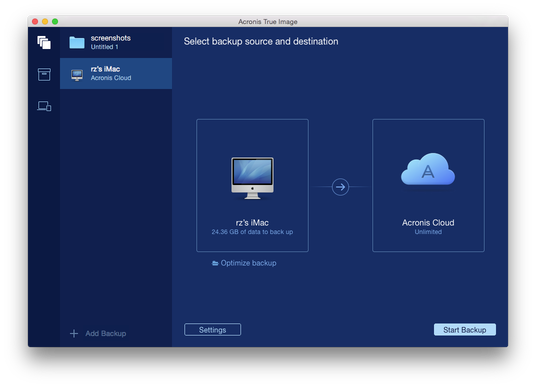Open the Archive section icon
536x387 pixels.
(x=44, y=74)
